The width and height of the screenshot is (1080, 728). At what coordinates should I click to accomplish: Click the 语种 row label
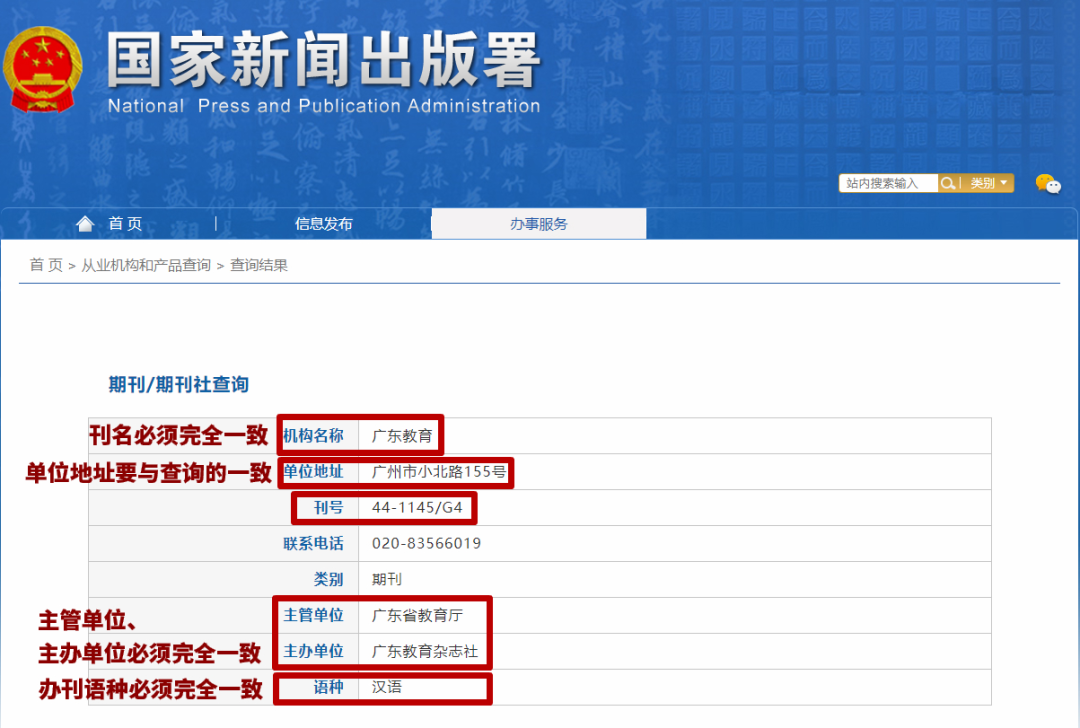[329, 687]
